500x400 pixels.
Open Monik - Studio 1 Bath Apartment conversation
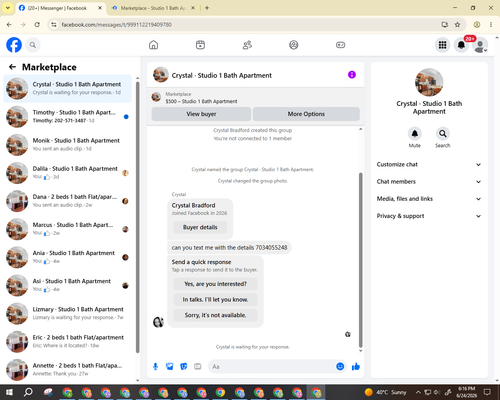coord(67,145)
